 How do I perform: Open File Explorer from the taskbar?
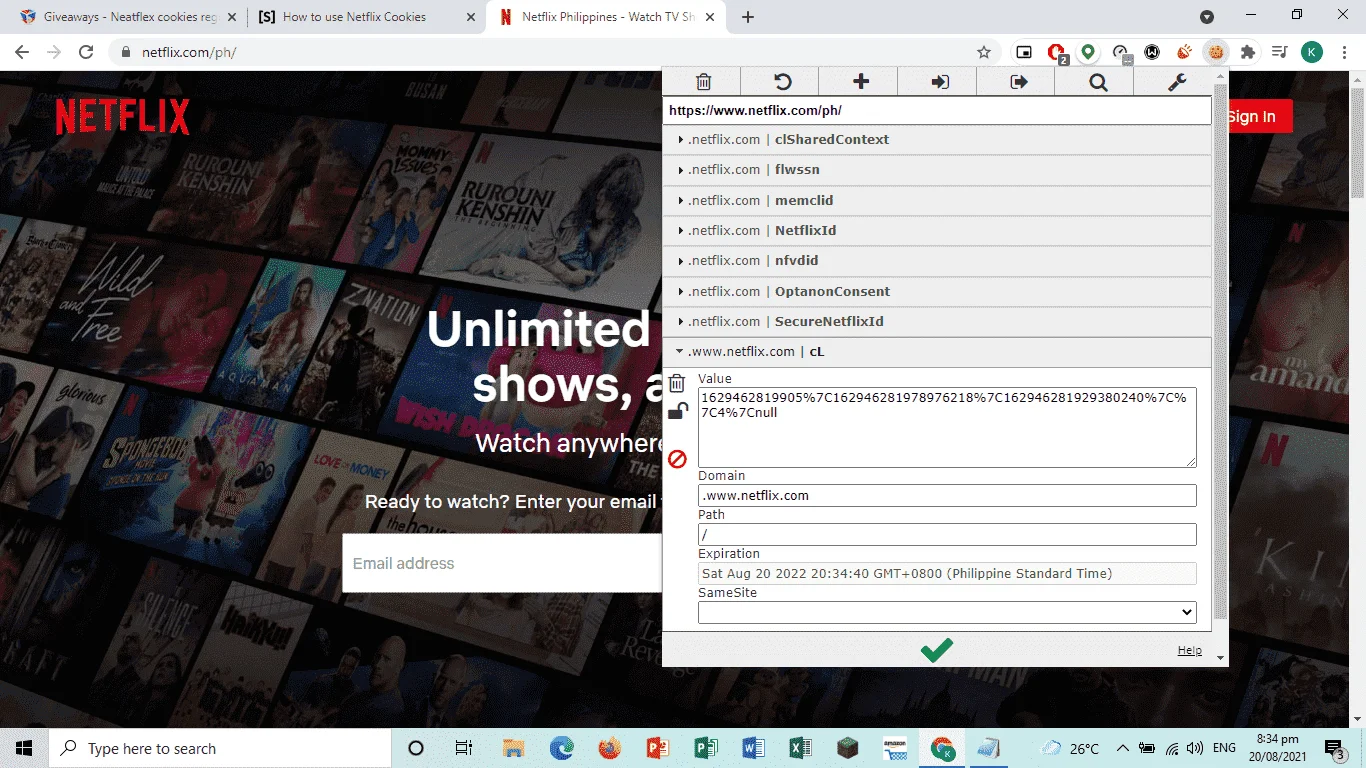pyautogui.click(x=513, y=748)
